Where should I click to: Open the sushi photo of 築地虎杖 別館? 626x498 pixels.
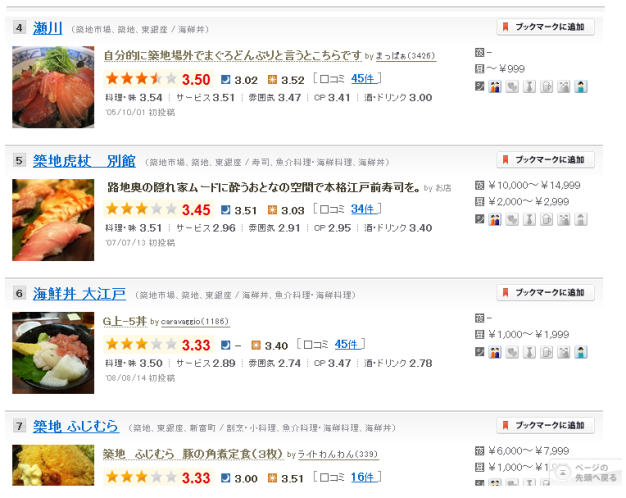click(53, 220)
